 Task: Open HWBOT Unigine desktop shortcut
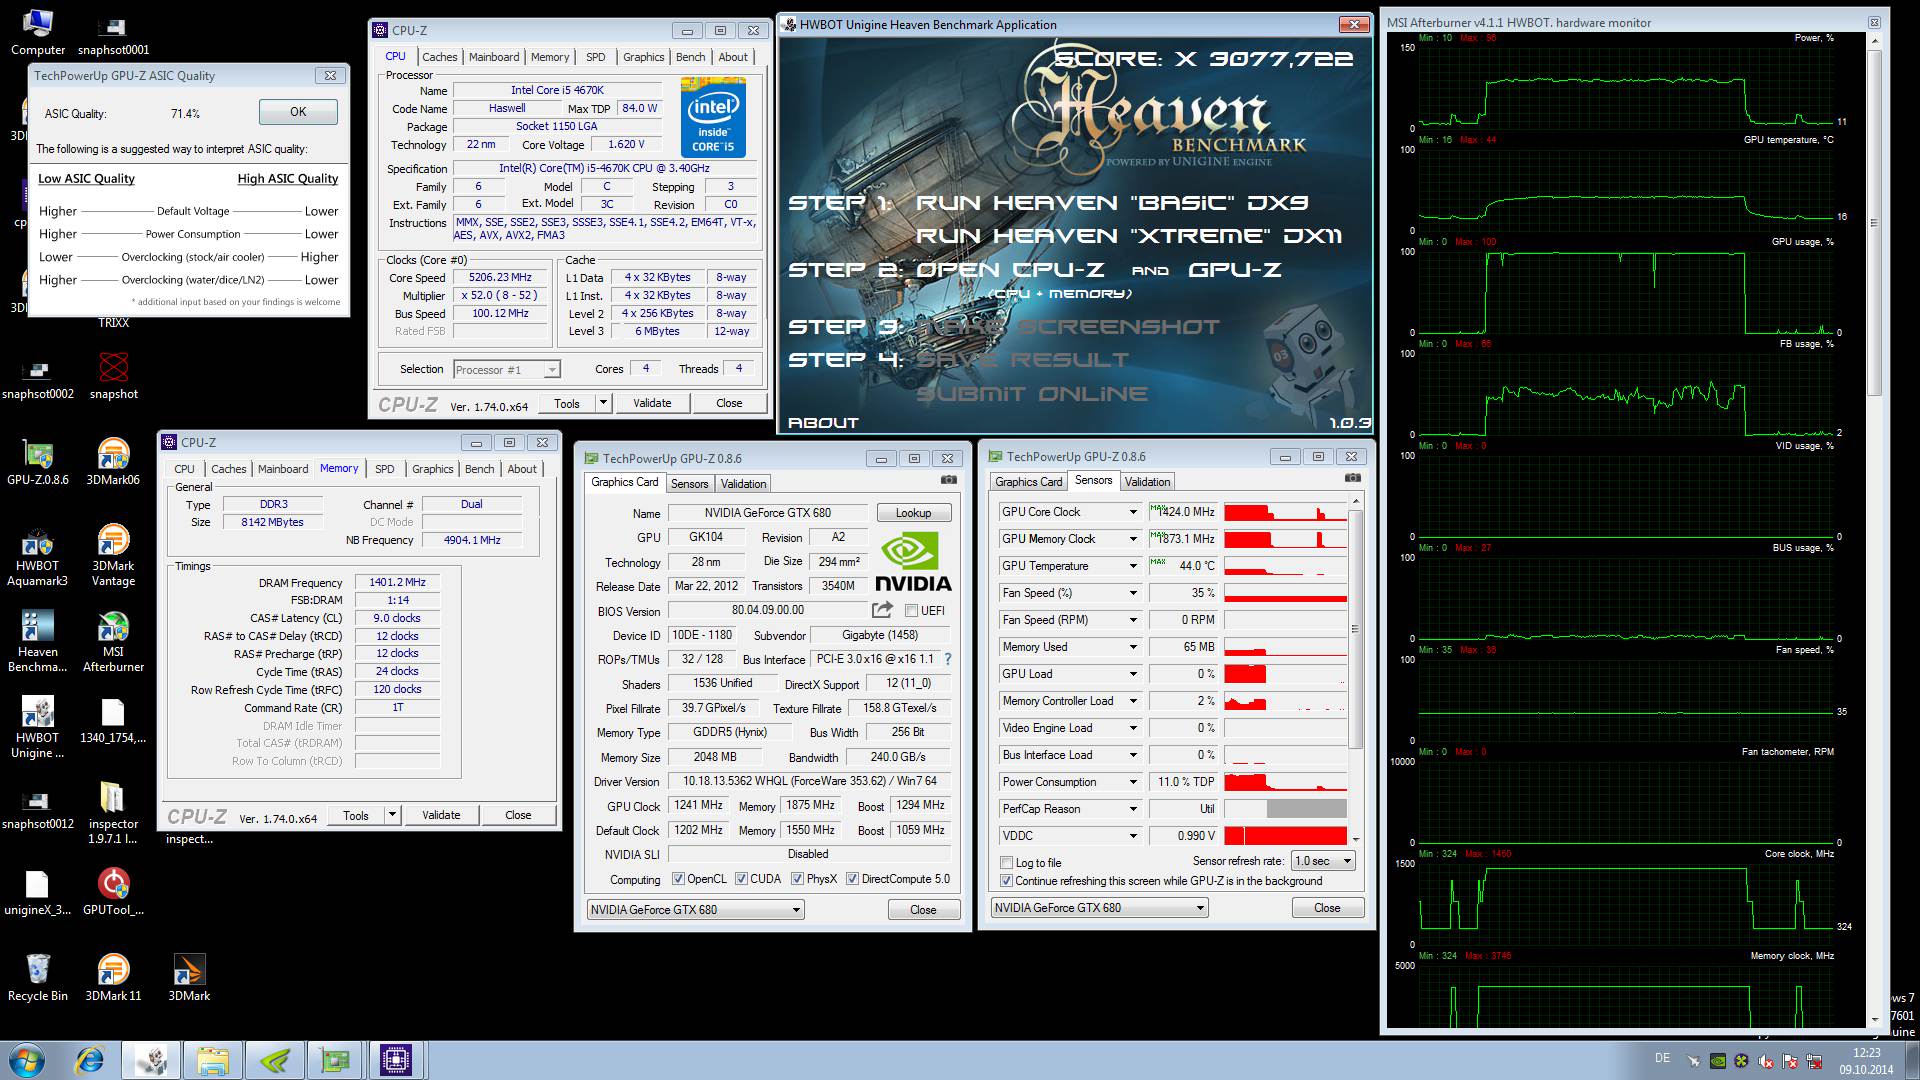tap(38, 728)
